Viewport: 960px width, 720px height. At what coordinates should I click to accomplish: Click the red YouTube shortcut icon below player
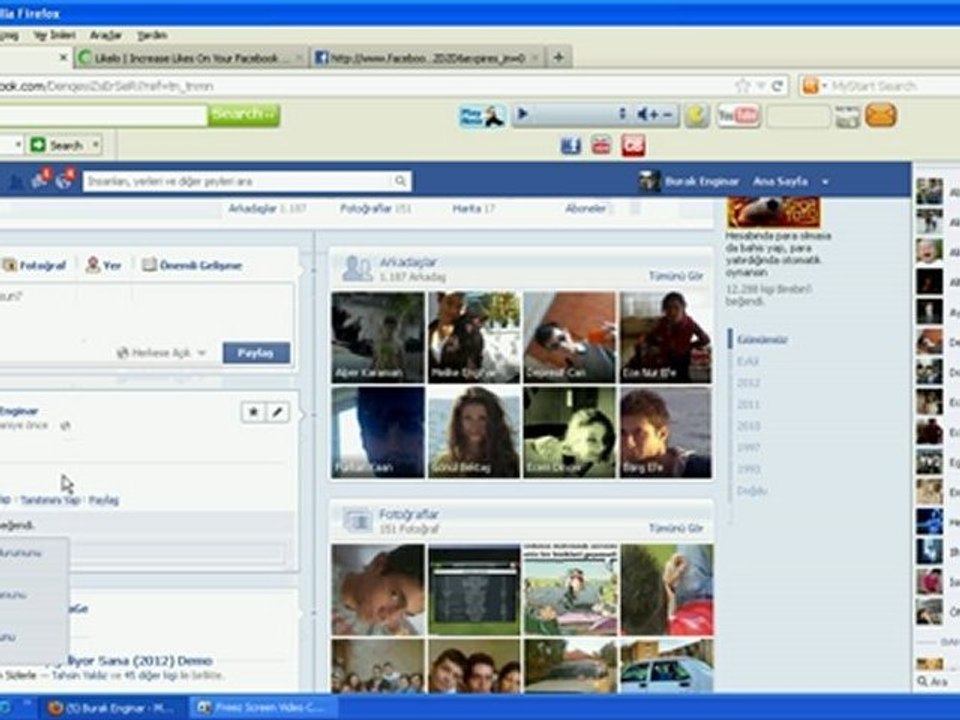[601, 145]
